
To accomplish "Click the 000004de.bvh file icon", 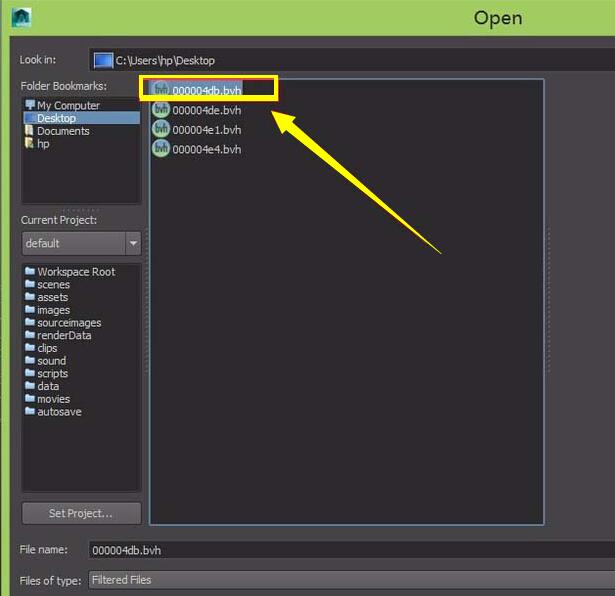I will pos(161,110).
